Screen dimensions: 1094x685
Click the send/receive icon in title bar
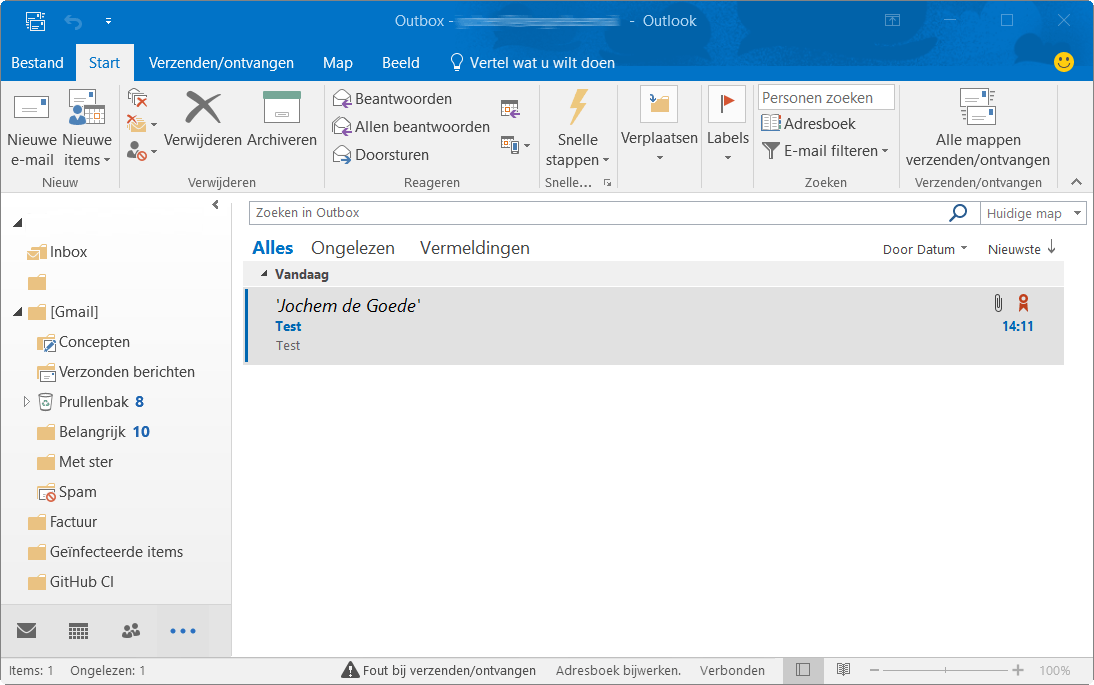(x=36, y=21)
